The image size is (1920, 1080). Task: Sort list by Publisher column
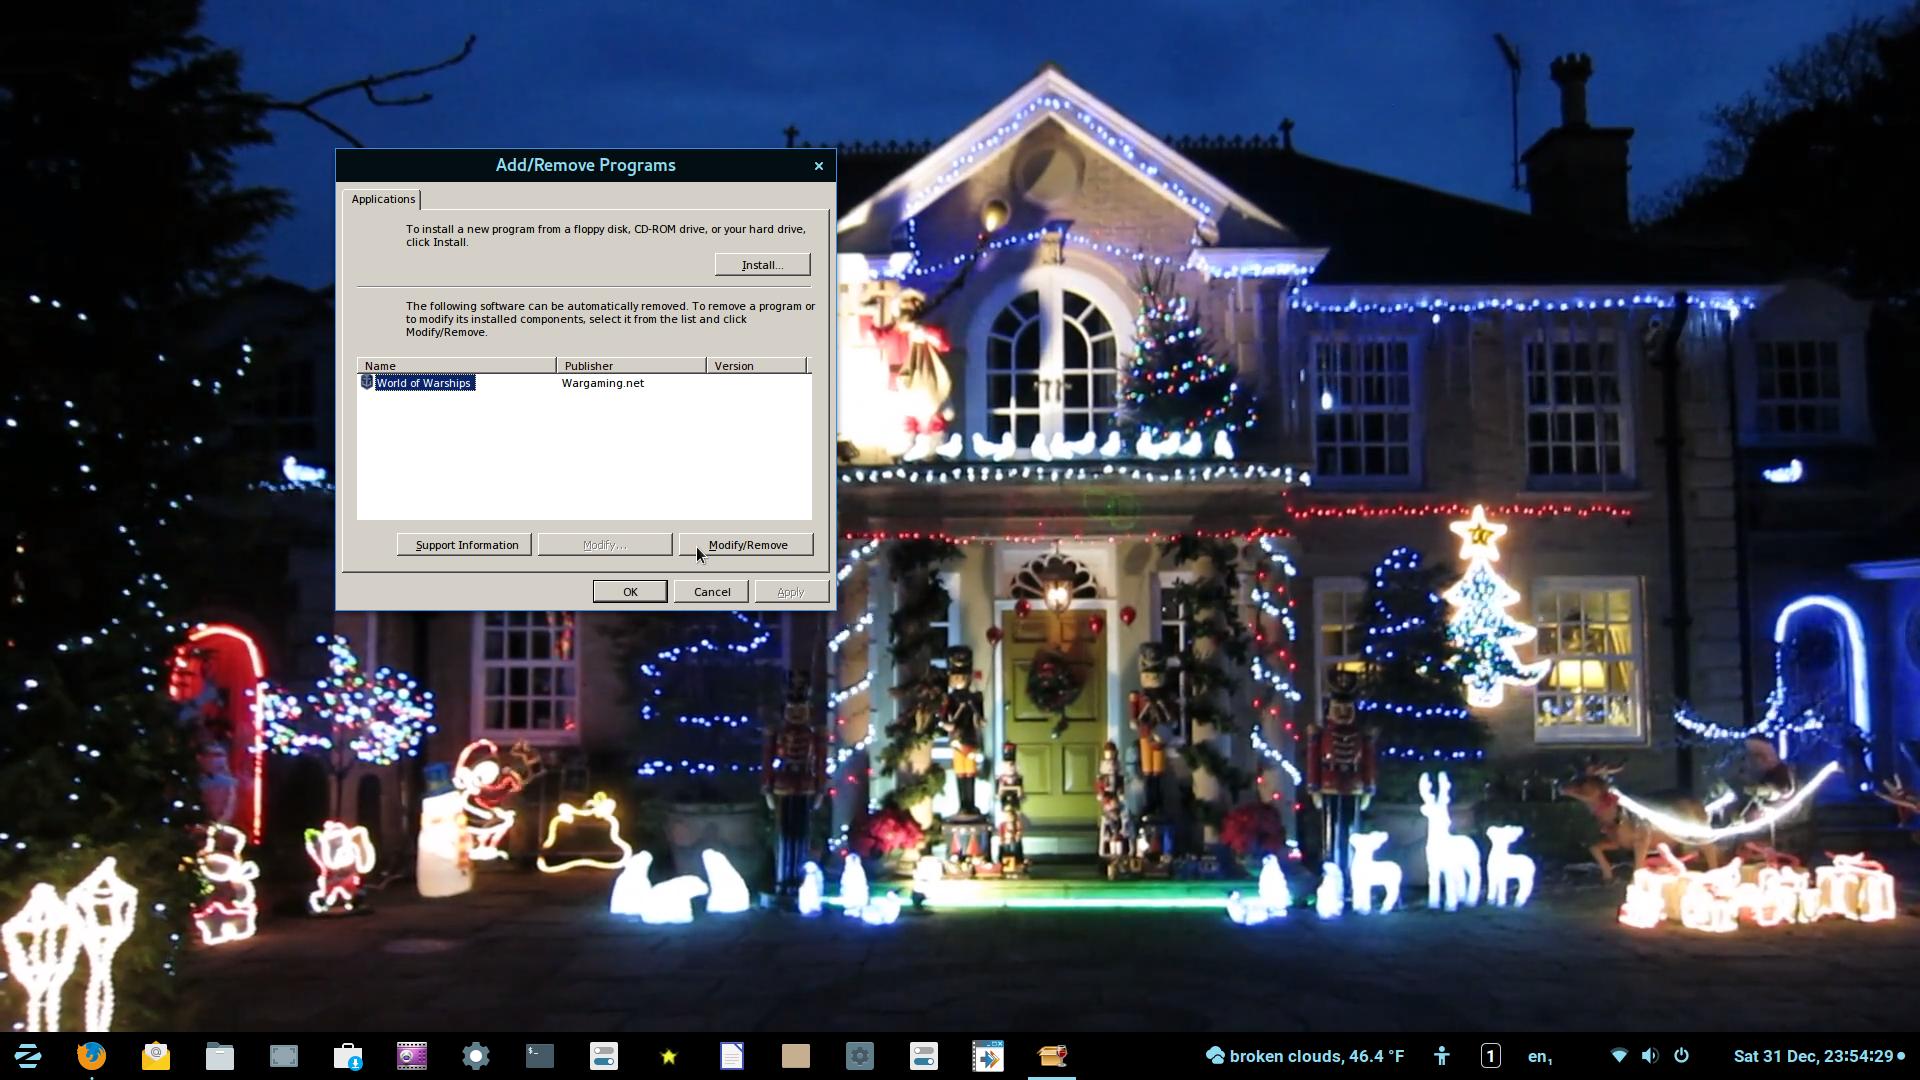[x=630, y=366]
